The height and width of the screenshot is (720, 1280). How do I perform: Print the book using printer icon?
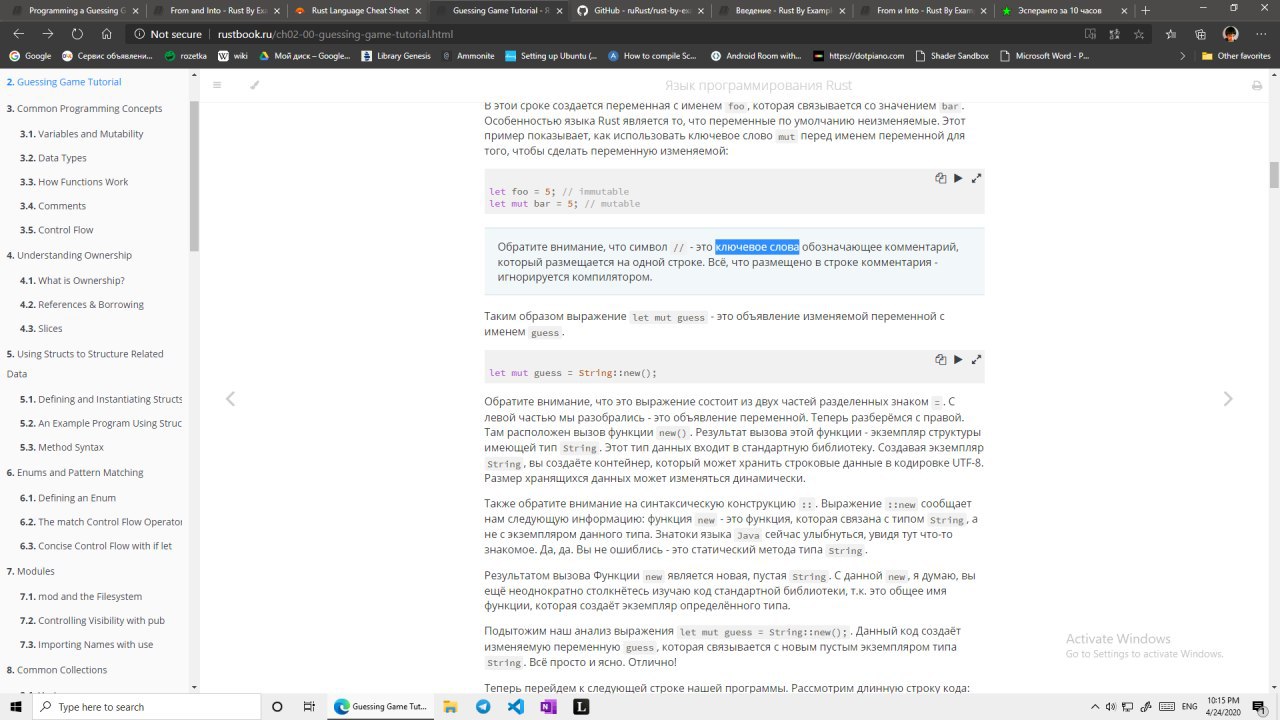1257,85
